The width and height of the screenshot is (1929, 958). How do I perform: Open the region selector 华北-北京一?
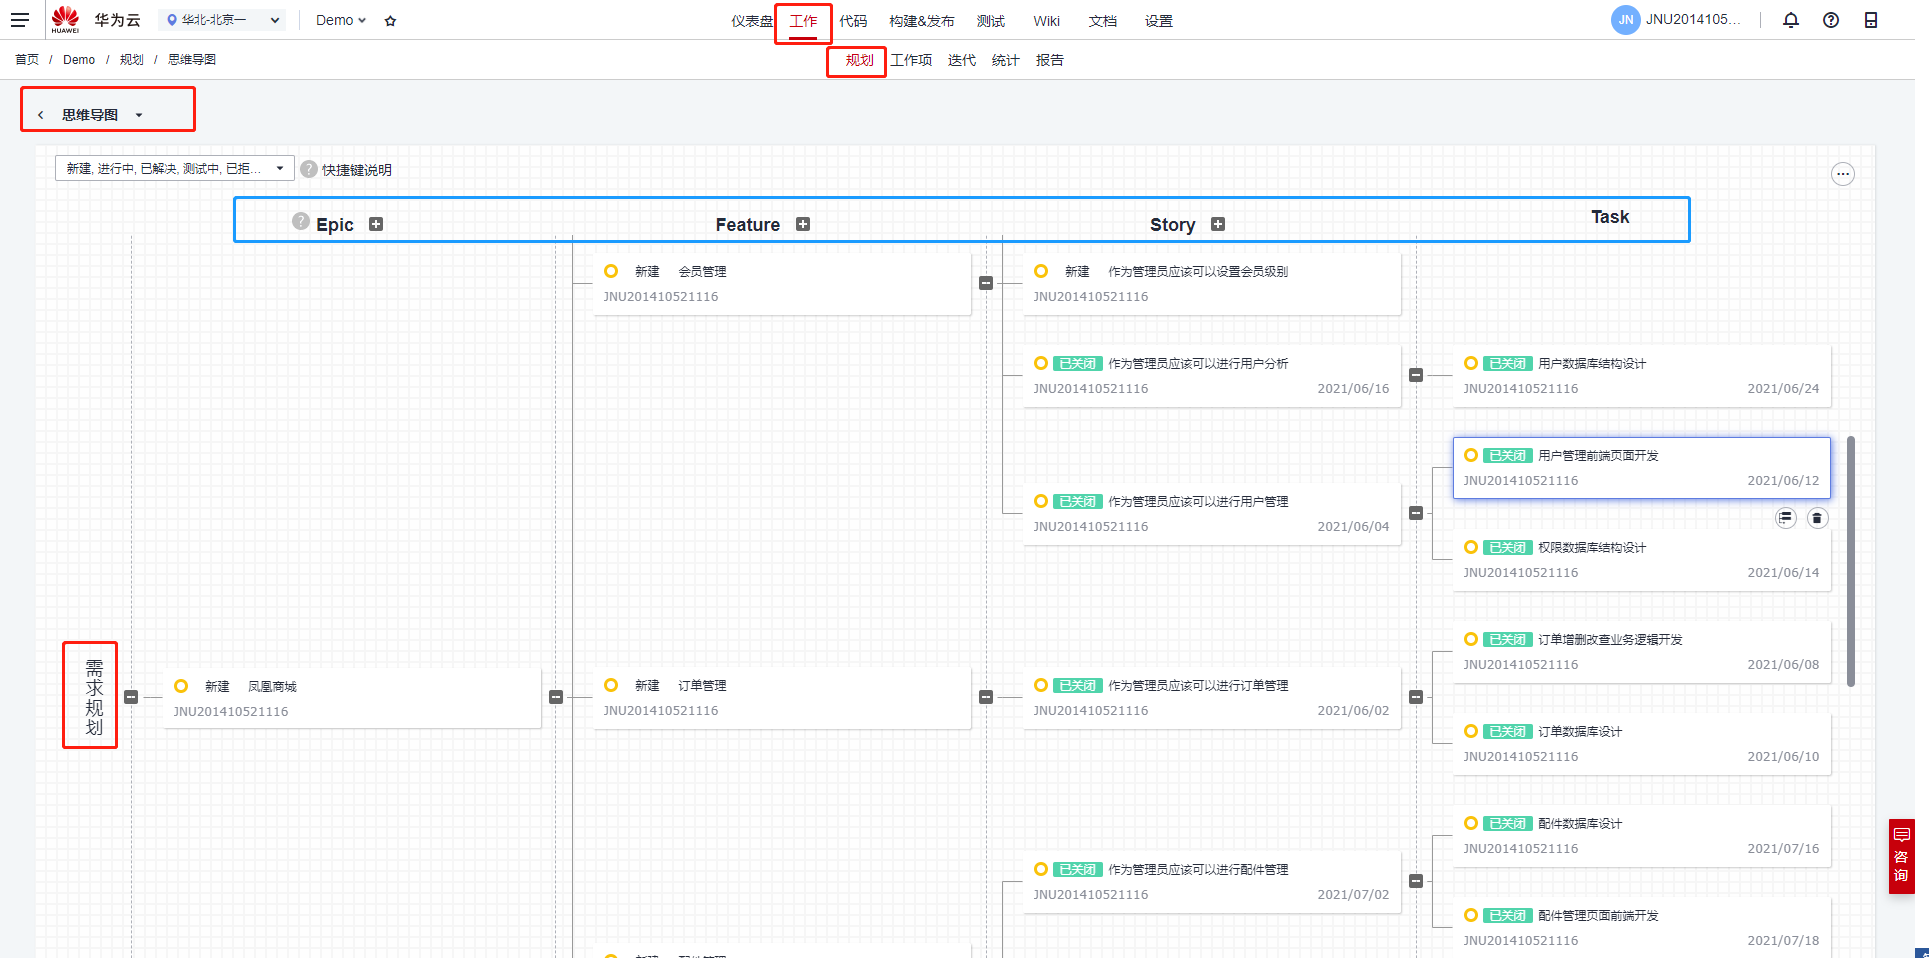(222, 20)
